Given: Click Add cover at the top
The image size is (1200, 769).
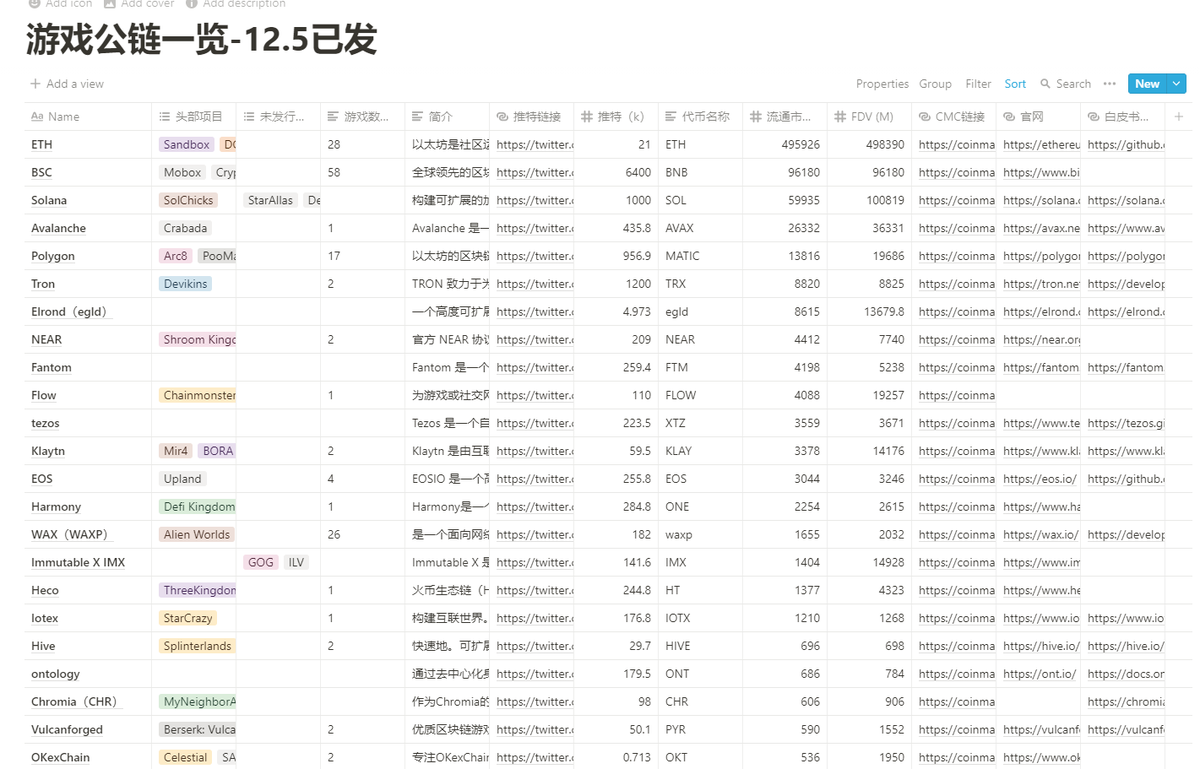Looking at the screenshot, I should pyautogui.click(x=139, y=4).
